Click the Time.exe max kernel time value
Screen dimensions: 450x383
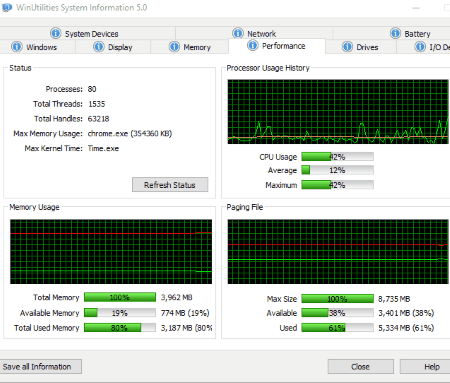coord(103,148)
